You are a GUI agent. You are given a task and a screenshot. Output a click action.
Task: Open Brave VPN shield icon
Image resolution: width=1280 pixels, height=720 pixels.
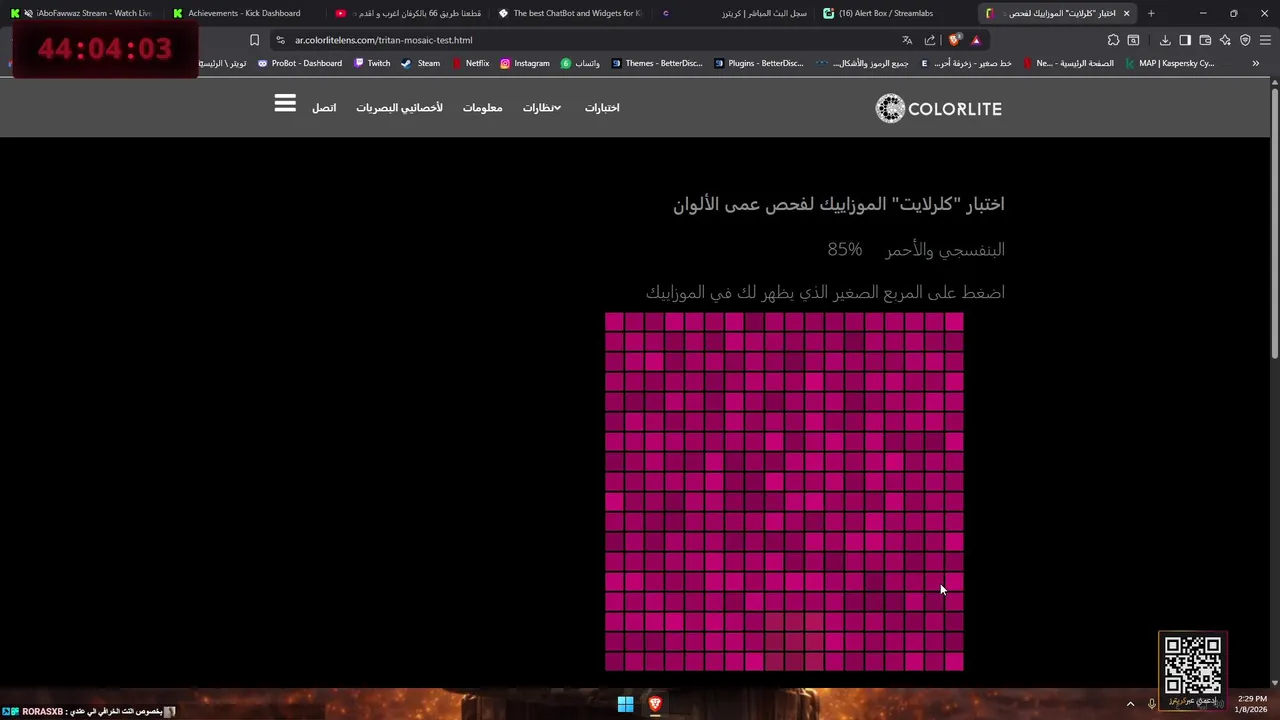(1245, 40)
